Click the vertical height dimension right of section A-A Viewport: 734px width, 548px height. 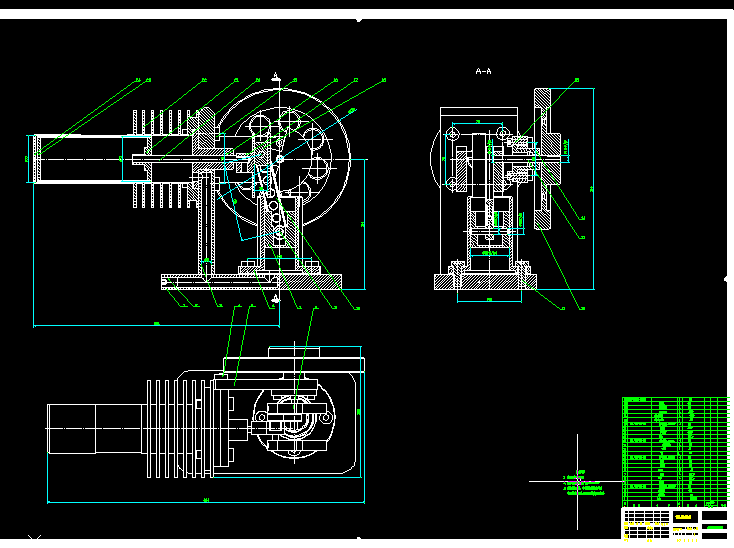tap(593, 189)
